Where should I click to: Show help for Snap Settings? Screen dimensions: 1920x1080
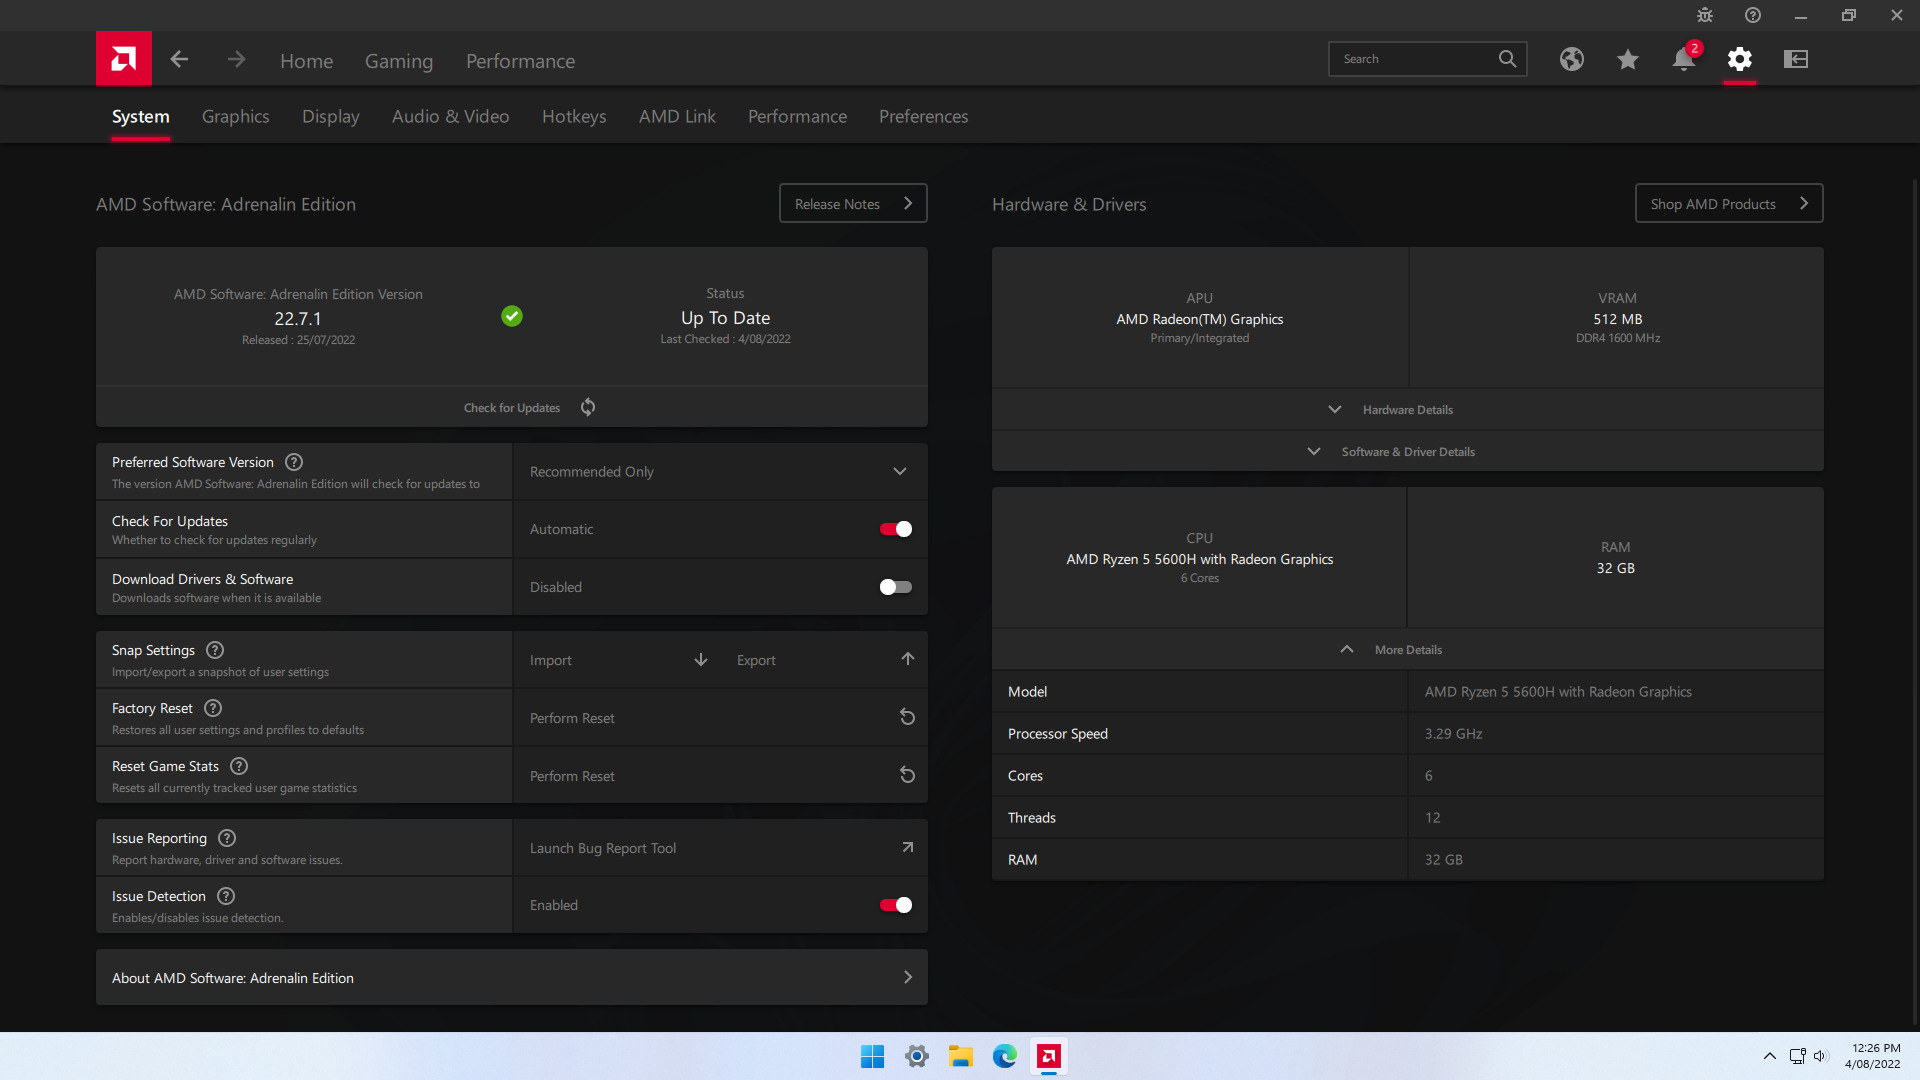coord(215,650)
